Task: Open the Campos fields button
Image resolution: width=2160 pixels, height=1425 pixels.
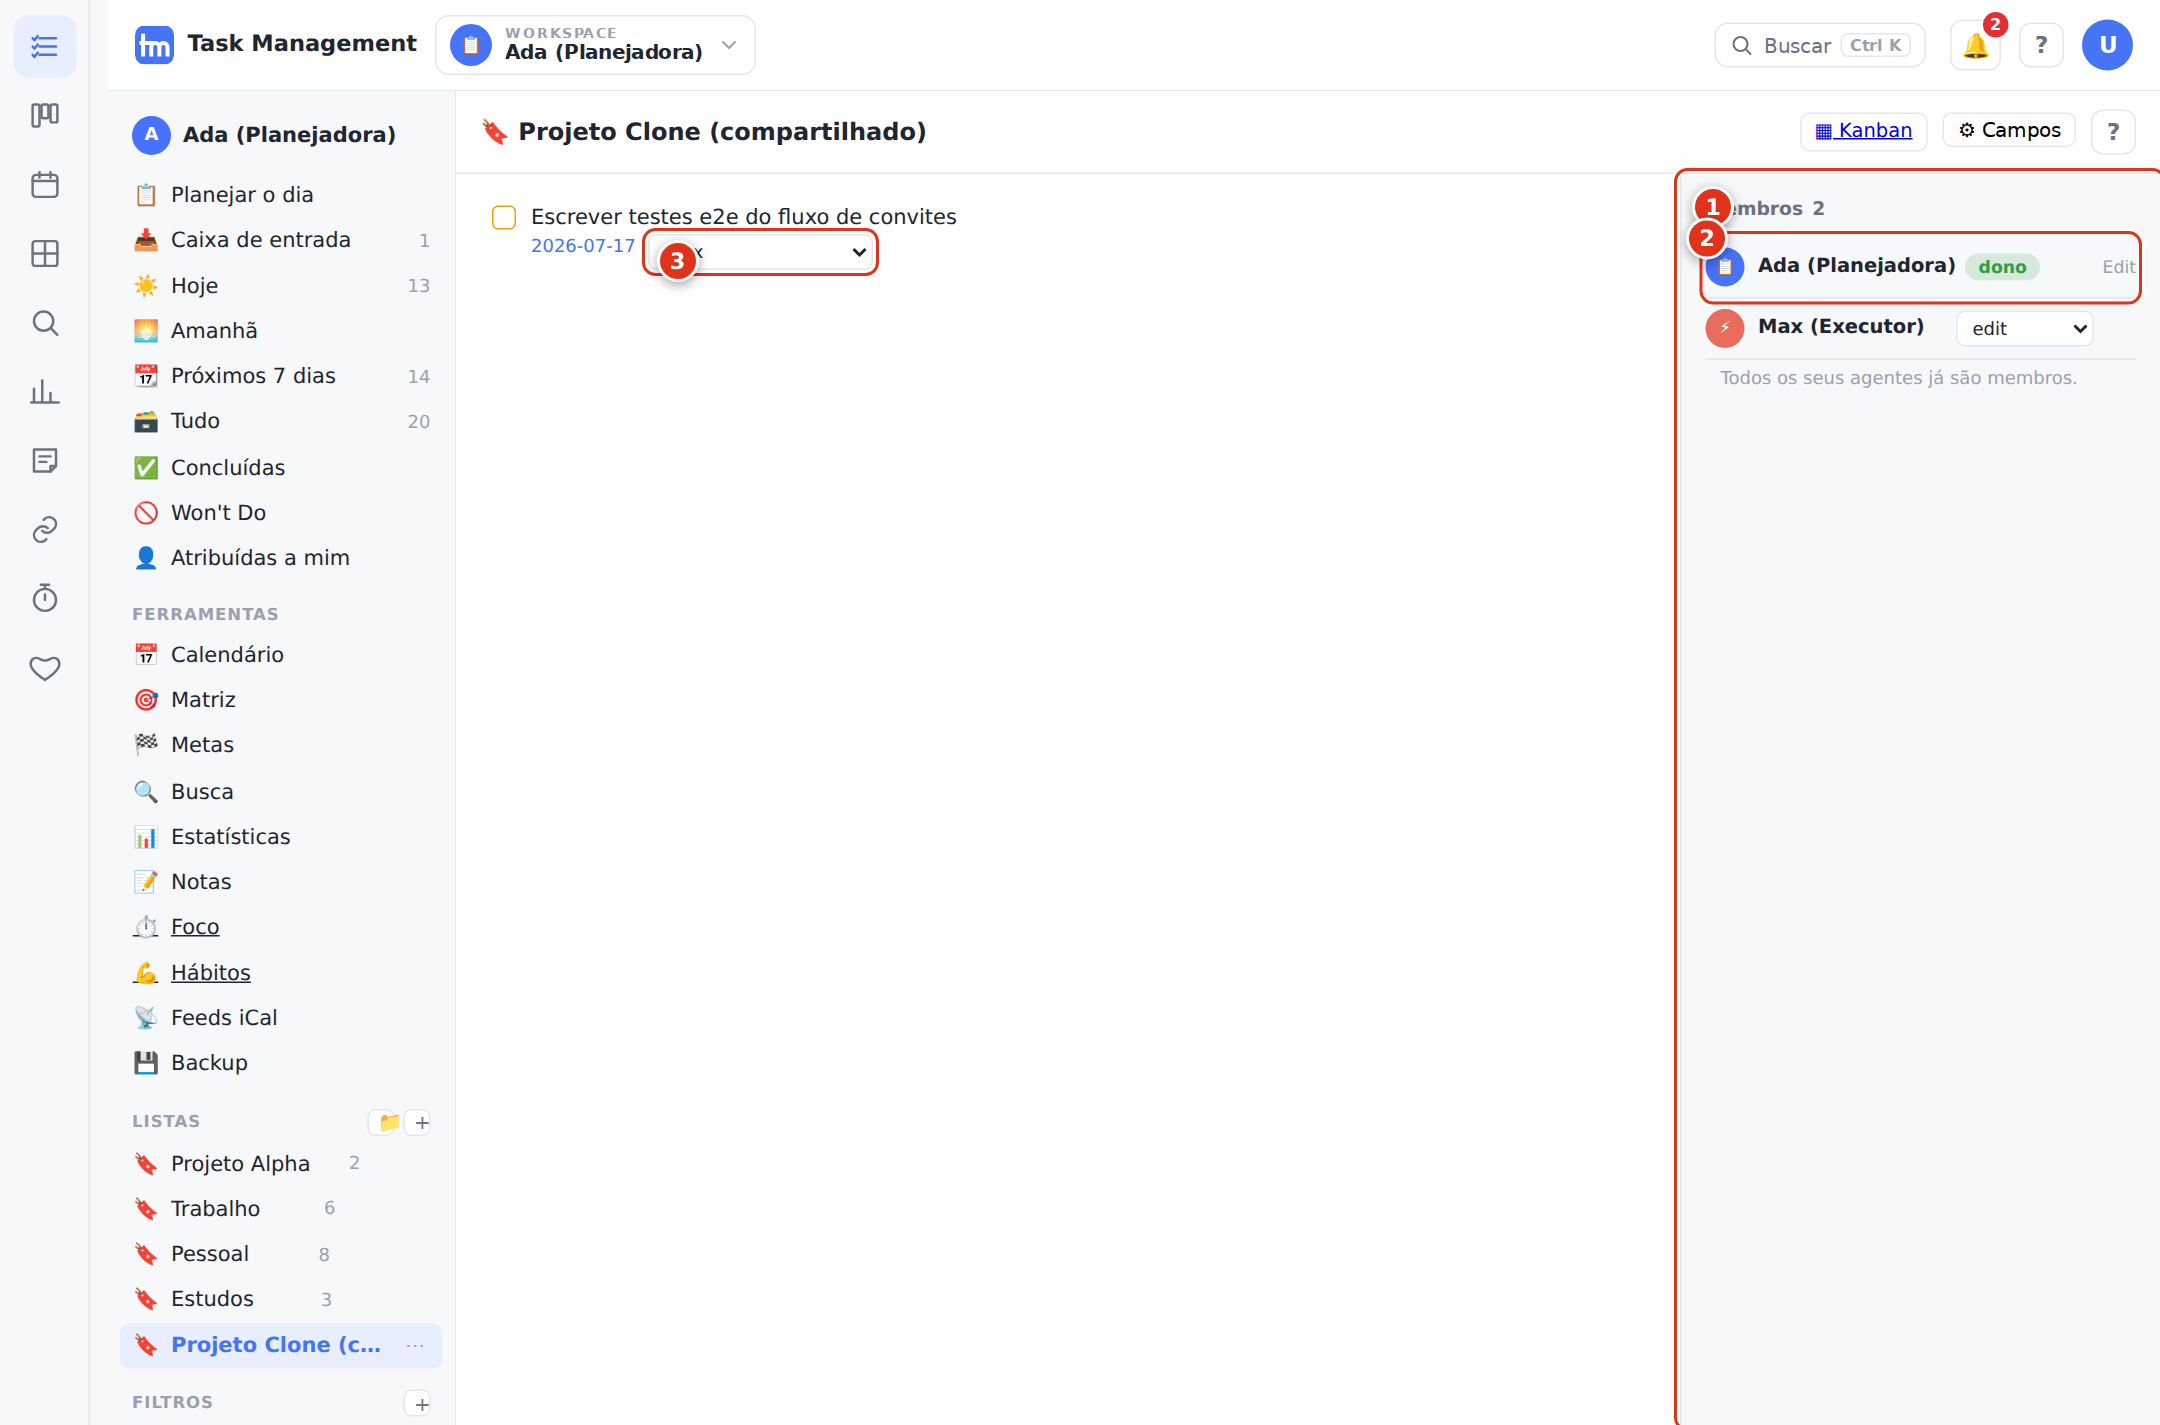Action: pos(2009,131)
